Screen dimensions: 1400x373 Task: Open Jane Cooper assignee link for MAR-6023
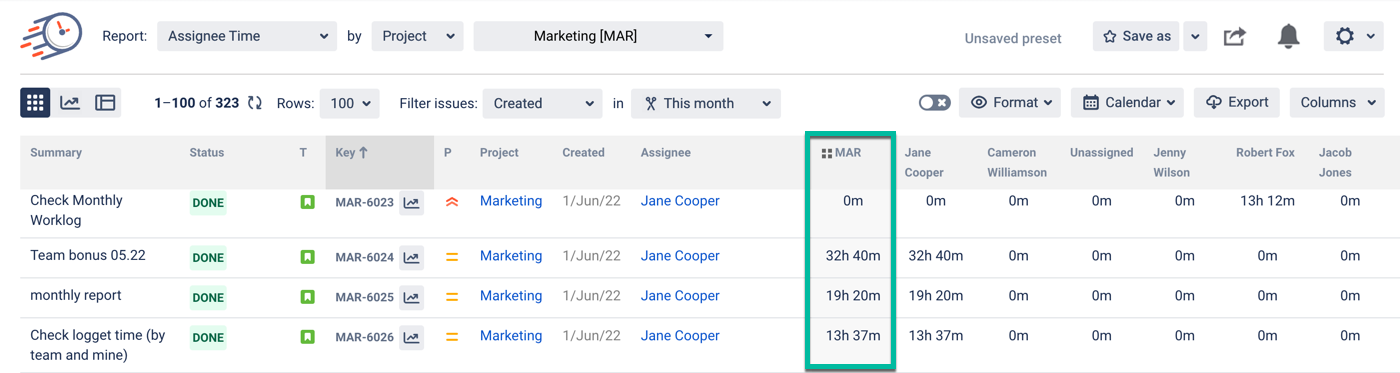[x=680, y=201]
